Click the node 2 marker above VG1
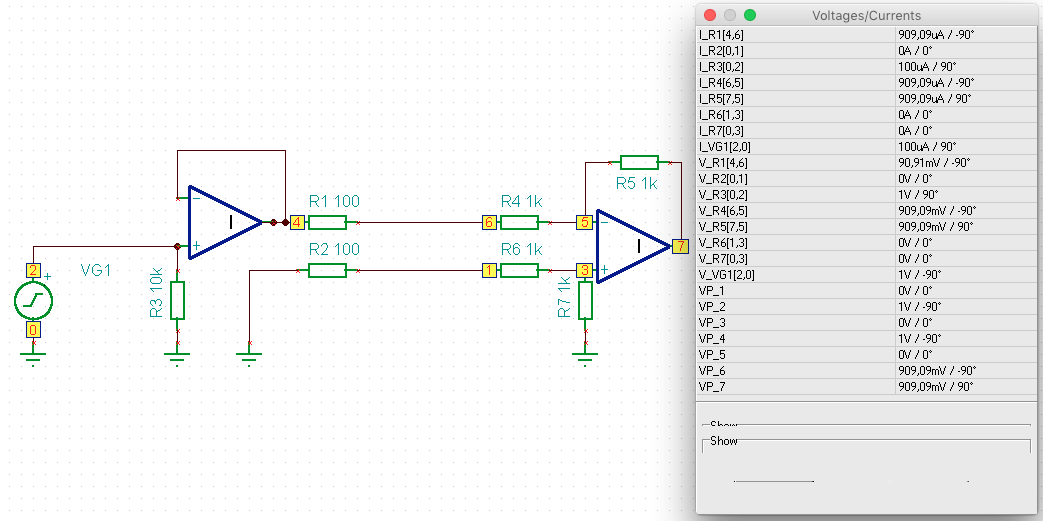The width and height of the screenshot is (1043, 521). tap(33, 271)
